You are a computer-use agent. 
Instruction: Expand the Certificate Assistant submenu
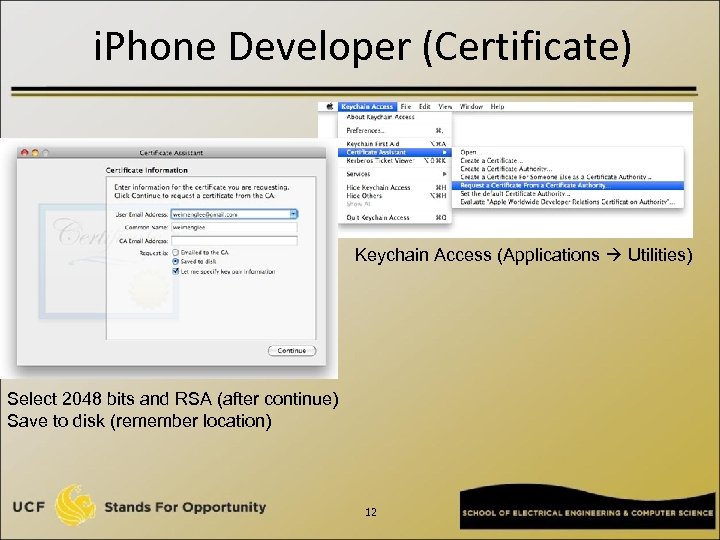[394, 152]
